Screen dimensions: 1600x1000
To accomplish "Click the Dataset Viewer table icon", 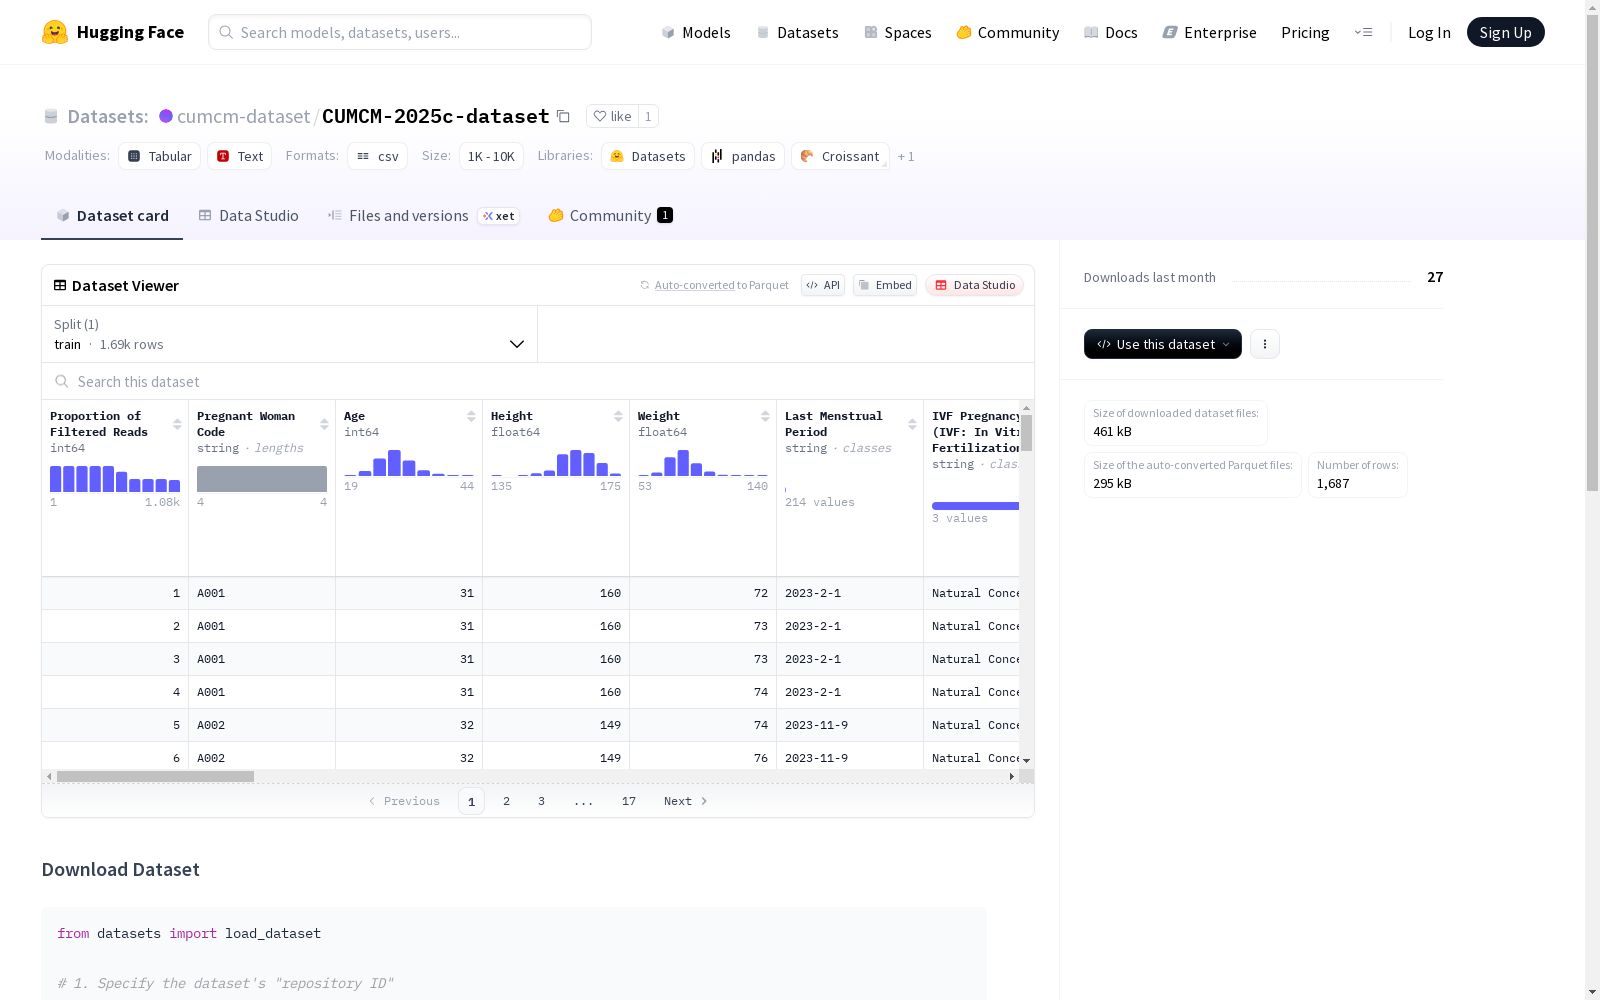I will coord(60,285).
